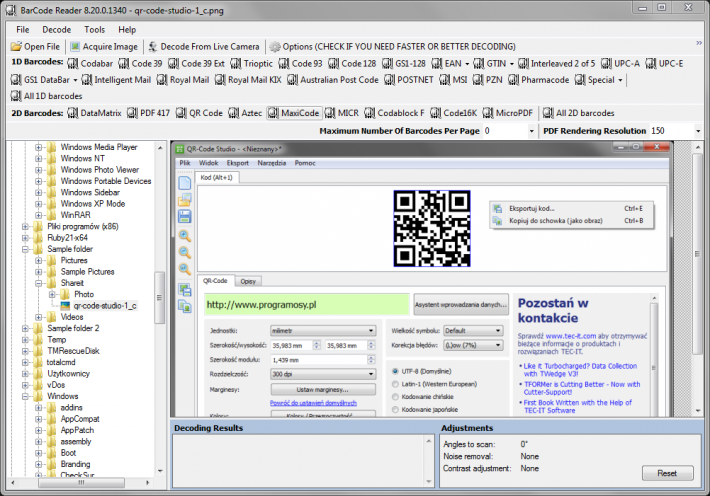Click Acquire Image in the toolbar
Viewport: 710px width, 496px height.
tap(104, 47)
